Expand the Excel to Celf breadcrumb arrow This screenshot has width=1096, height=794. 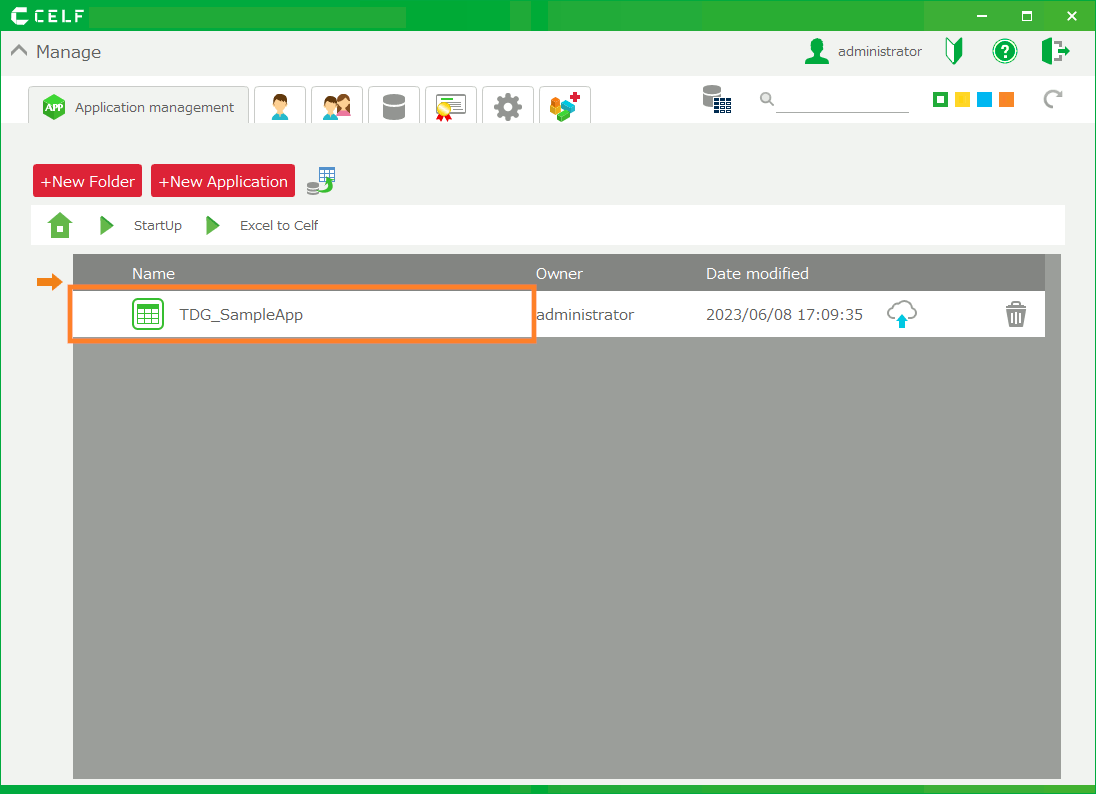click(x=213, y=226)
